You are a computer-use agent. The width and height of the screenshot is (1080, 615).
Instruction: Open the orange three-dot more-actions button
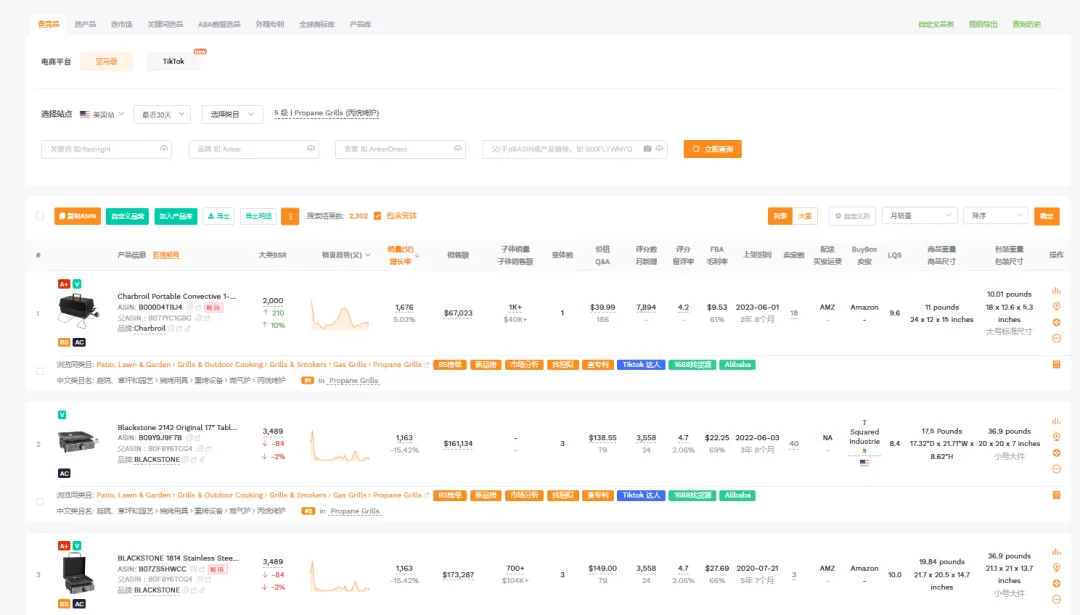tap(290, 216)
